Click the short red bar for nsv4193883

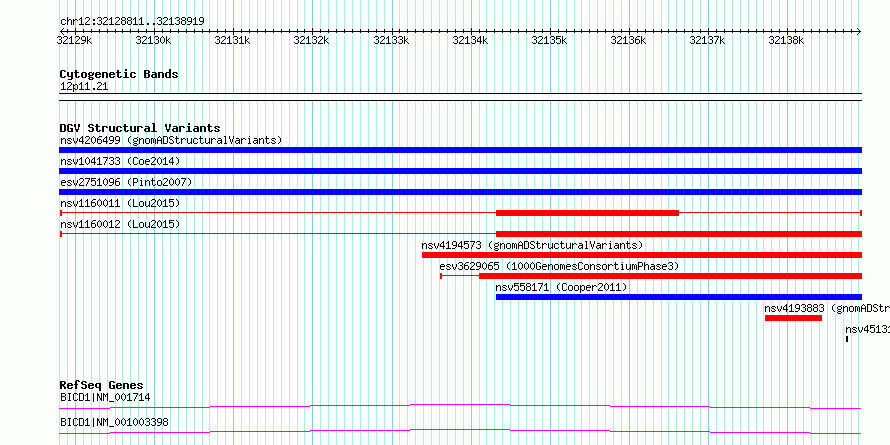[x=794, y=318]
